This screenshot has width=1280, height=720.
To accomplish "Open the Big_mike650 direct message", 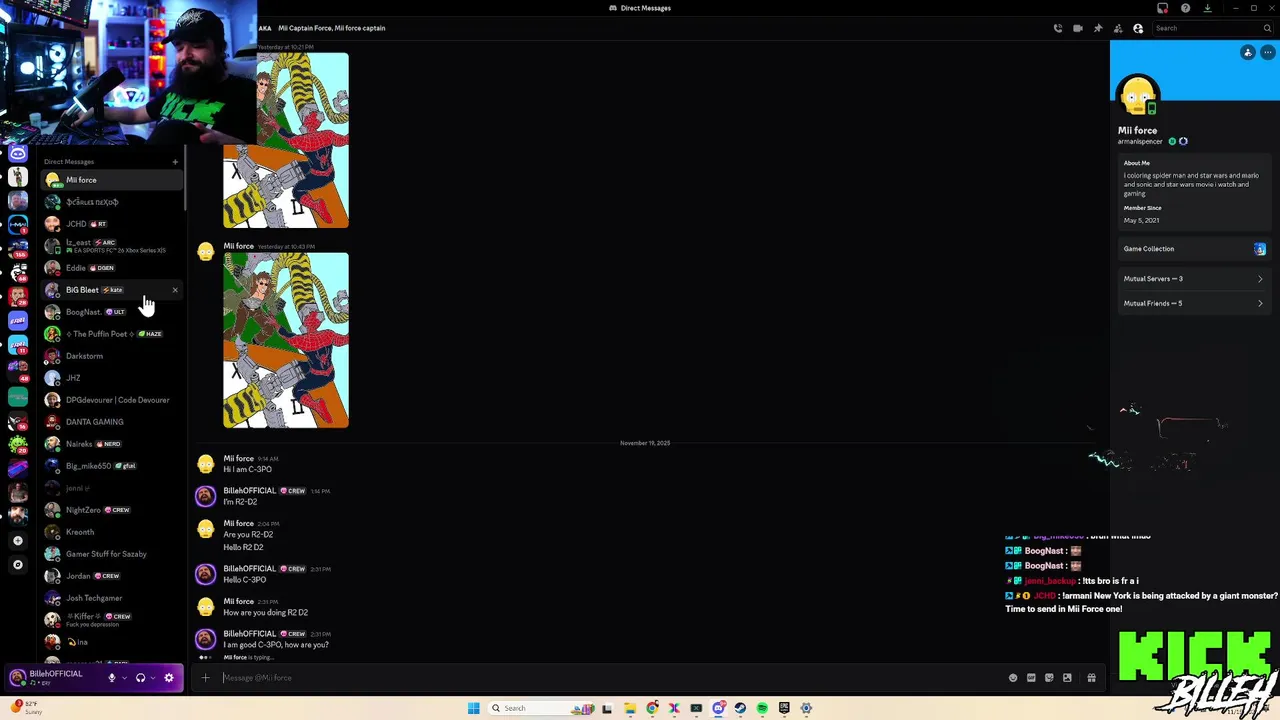I will coord(112,466).
